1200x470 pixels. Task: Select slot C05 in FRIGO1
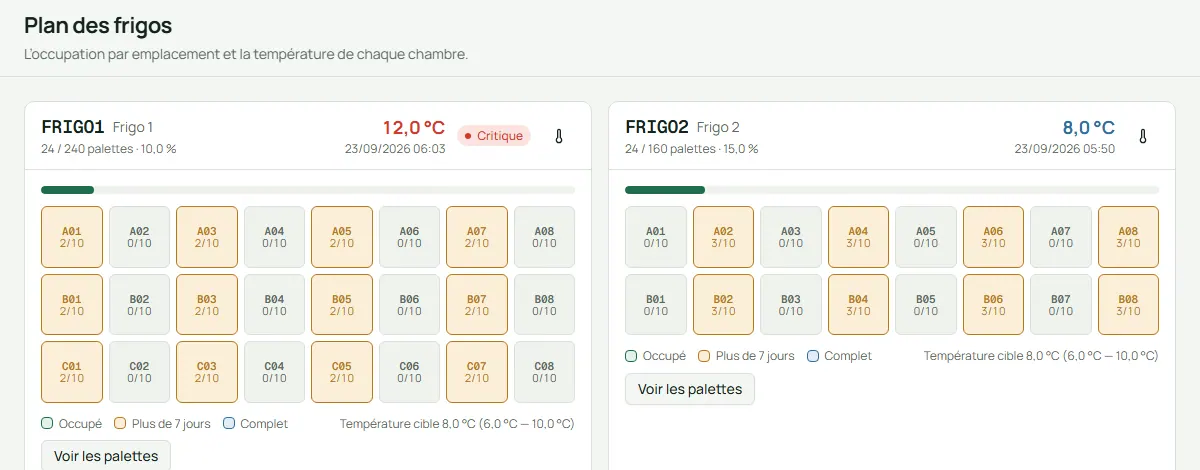(x=342, y=372)
